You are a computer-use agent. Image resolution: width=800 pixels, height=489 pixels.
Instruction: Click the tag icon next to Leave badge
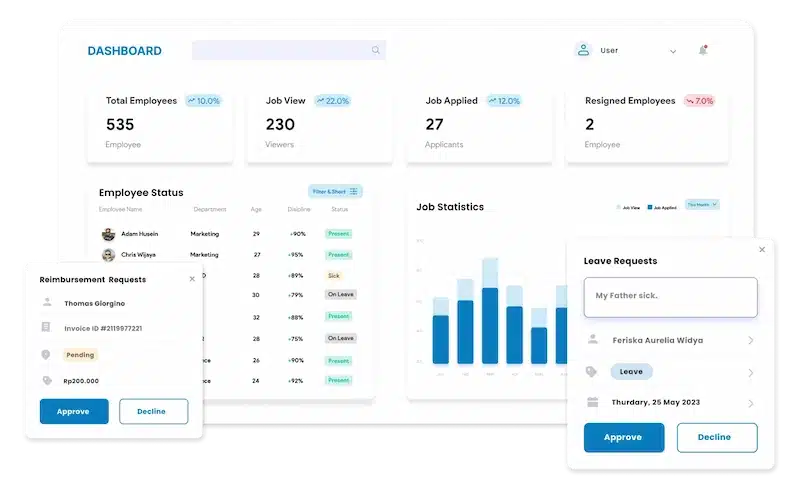(592, 372)
